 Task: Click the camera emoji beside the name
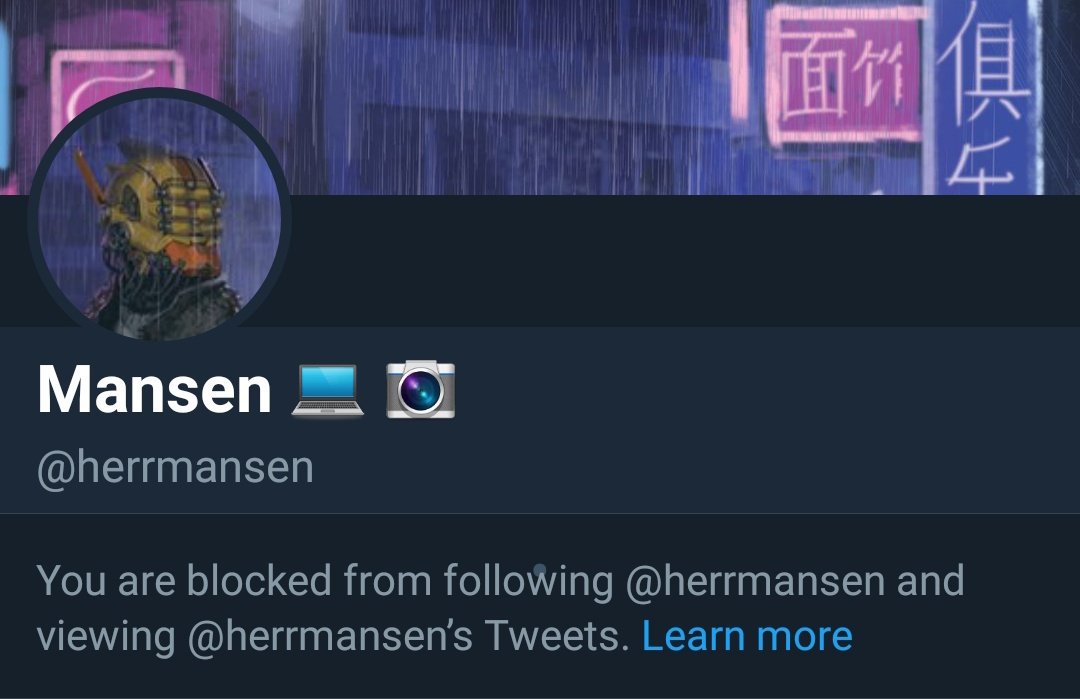420,389
